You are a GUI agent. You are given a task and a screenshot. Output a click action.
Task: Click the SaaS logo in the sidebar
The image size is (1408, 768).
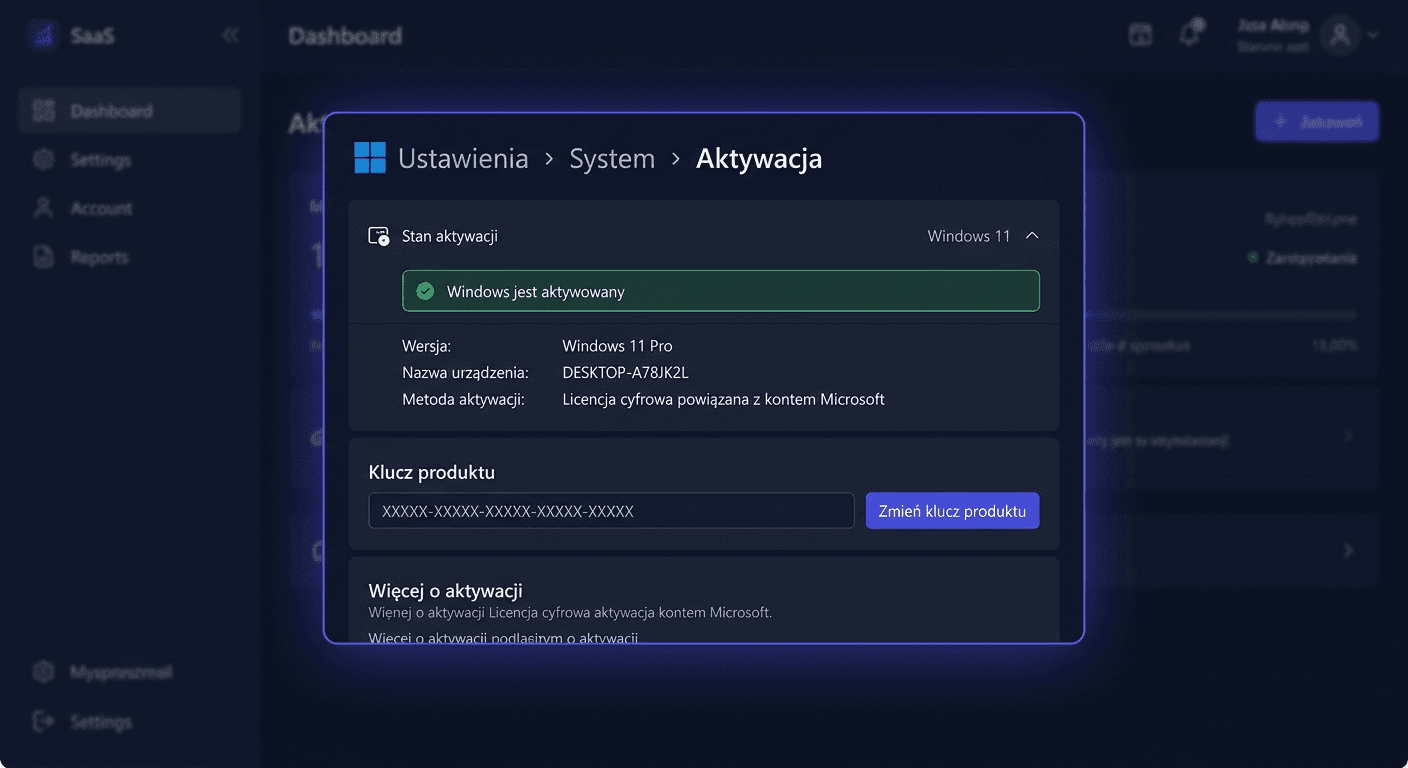(42, 34)
